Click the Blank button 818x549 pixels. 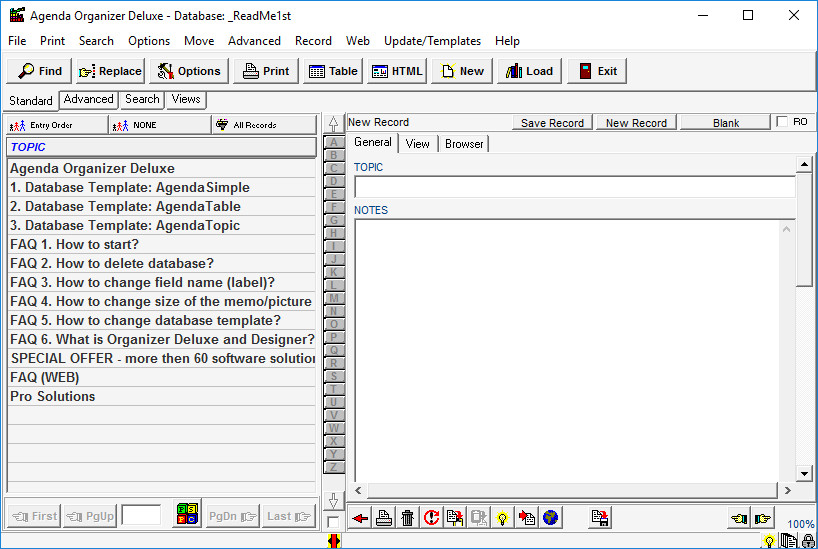click(x=726, y=123)
